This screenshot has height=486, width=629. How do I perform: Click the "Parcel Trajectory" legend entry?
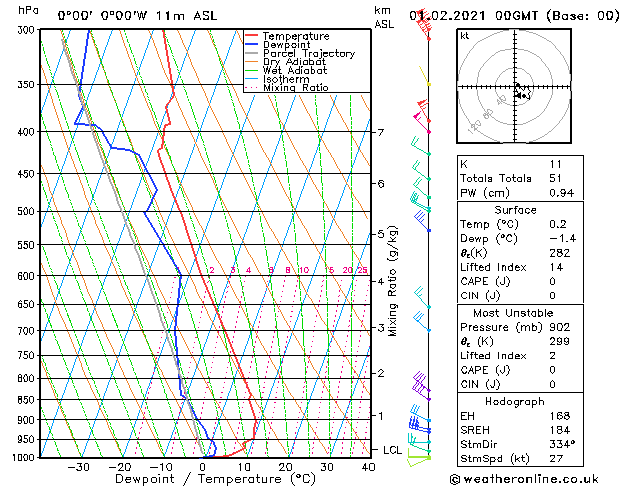pos(309,53)
